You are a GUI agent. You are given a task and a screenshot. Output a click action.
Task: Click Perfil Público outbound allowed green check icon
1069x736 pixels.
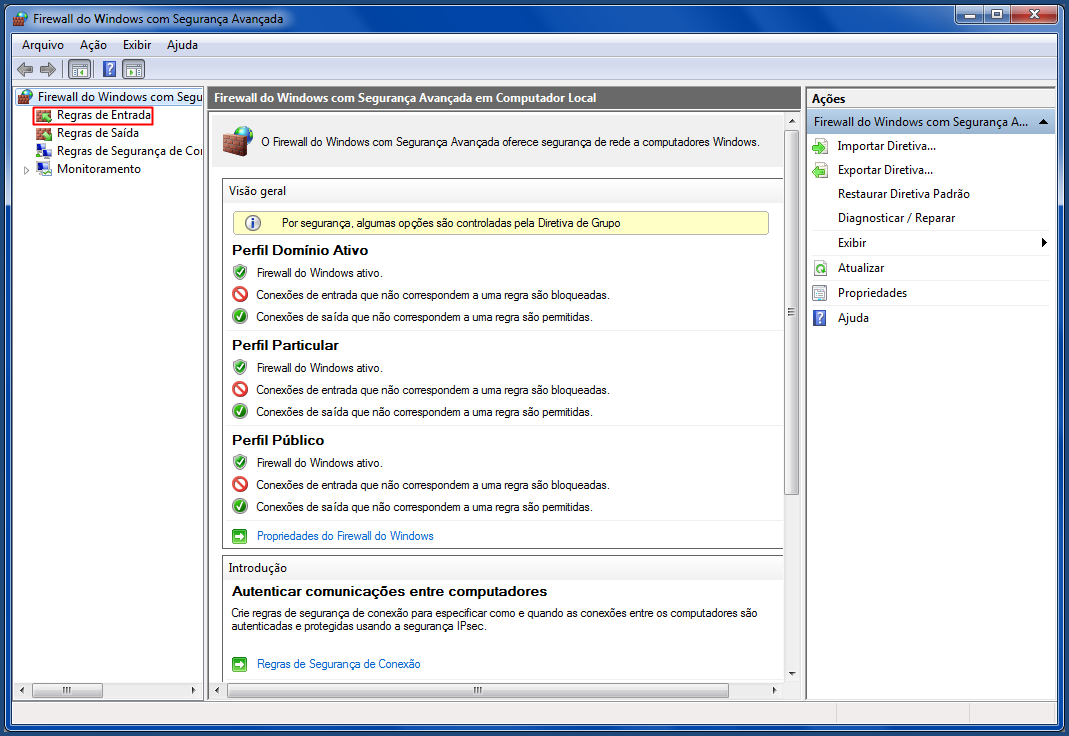240,506
